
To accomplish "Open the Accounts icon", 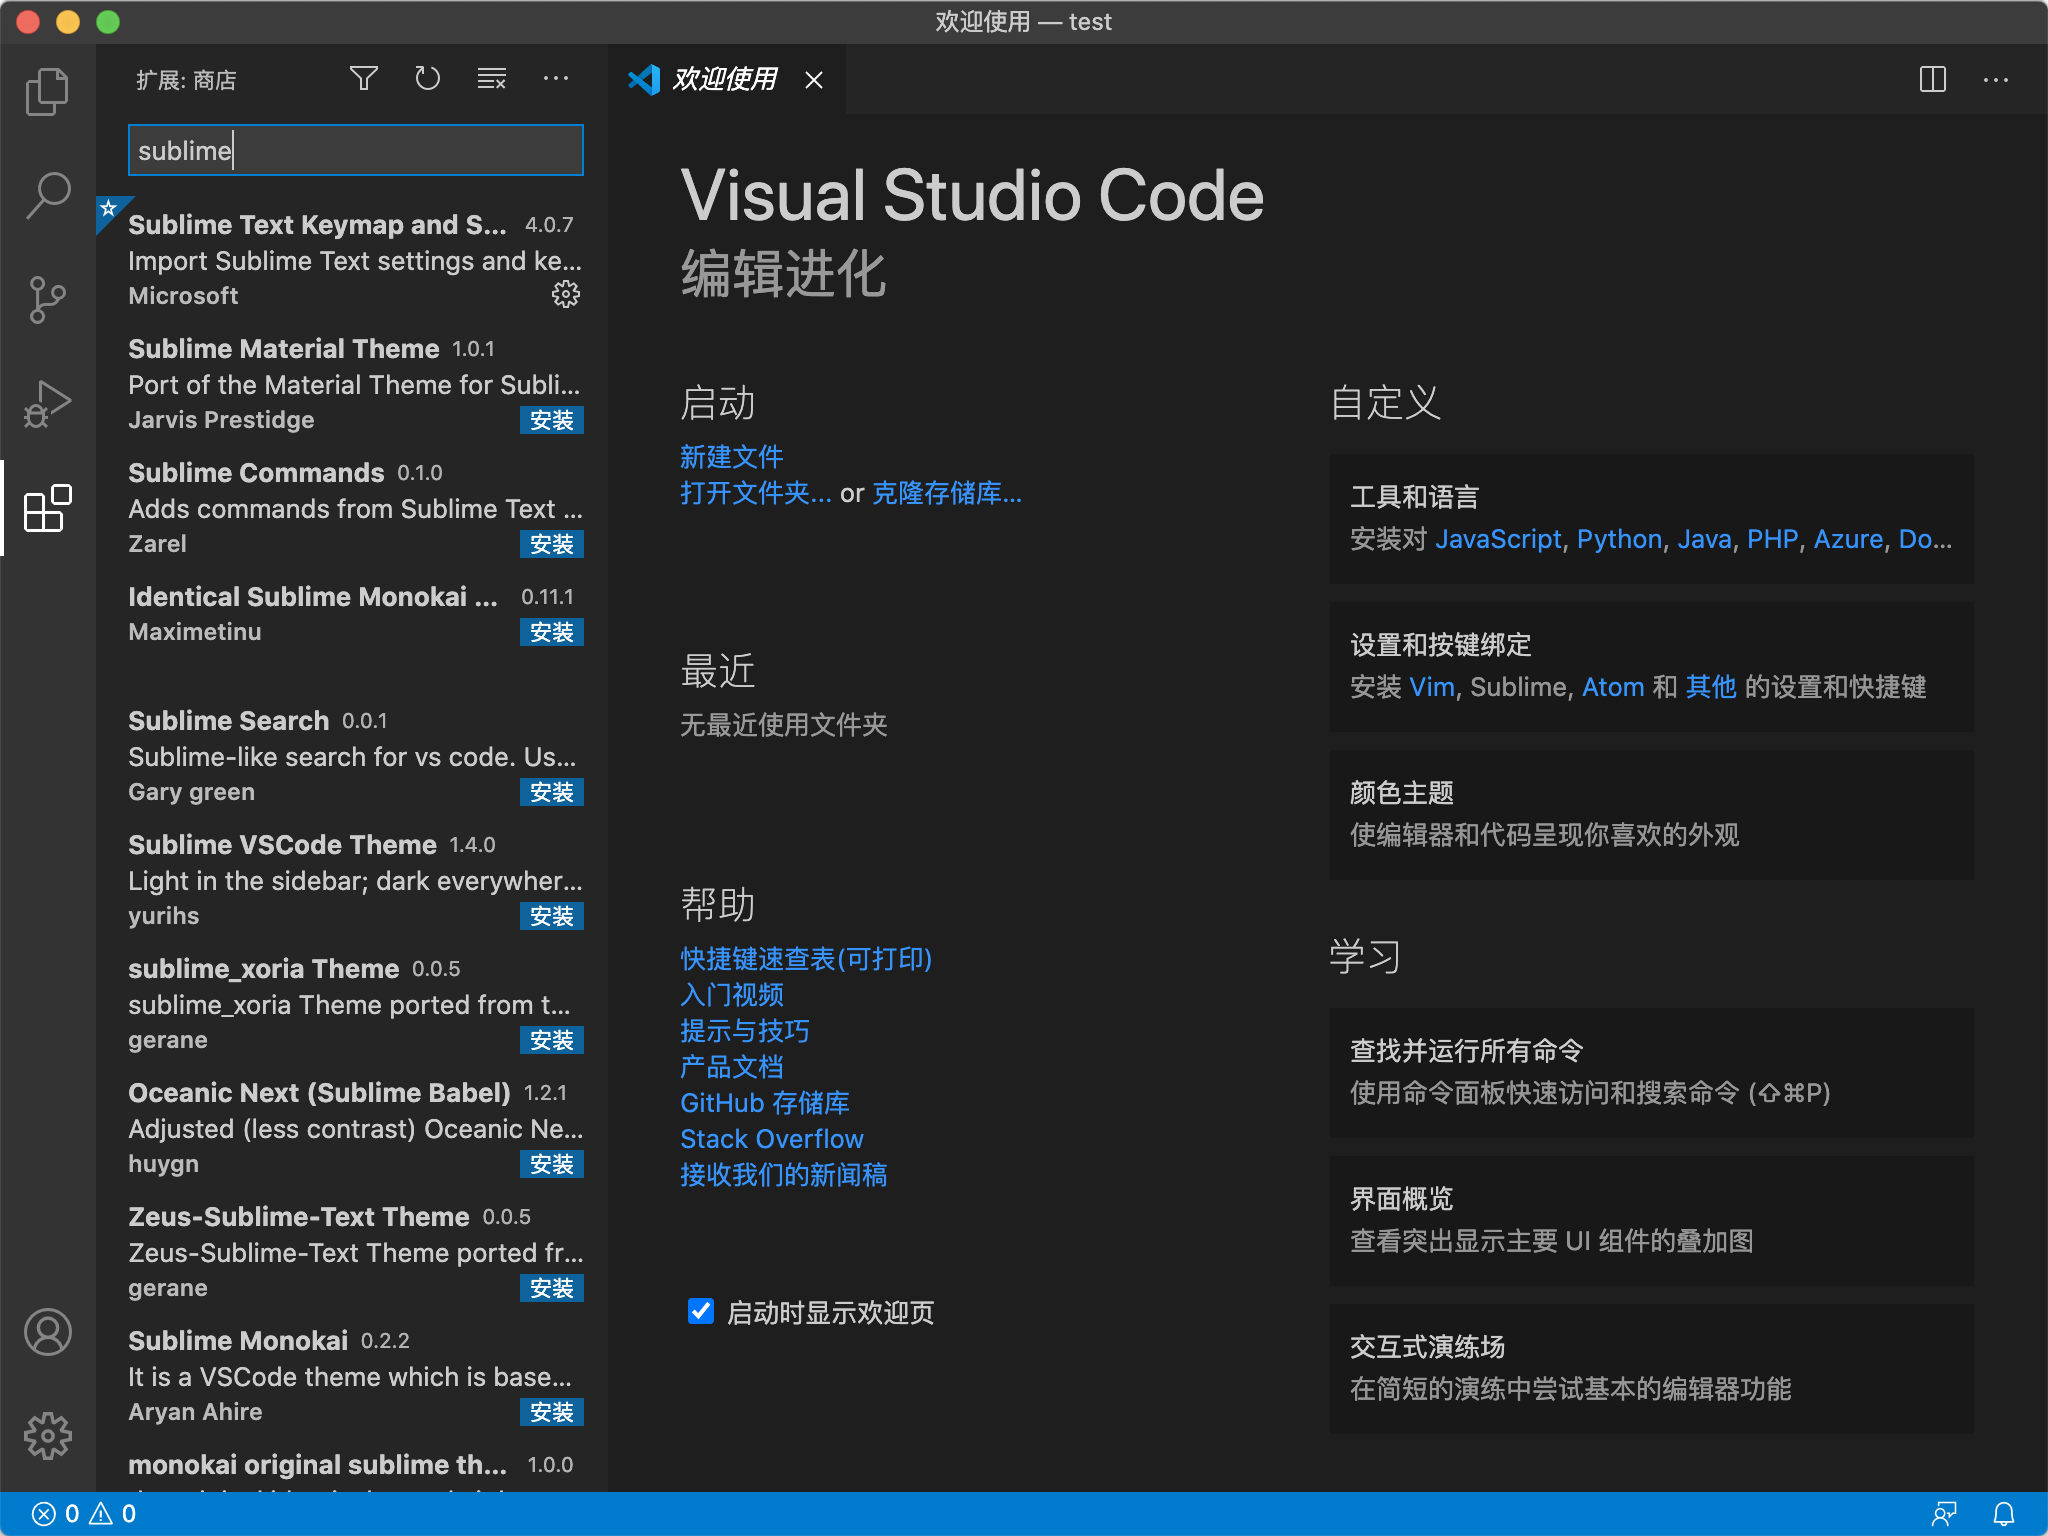I will pos(47,1332).
